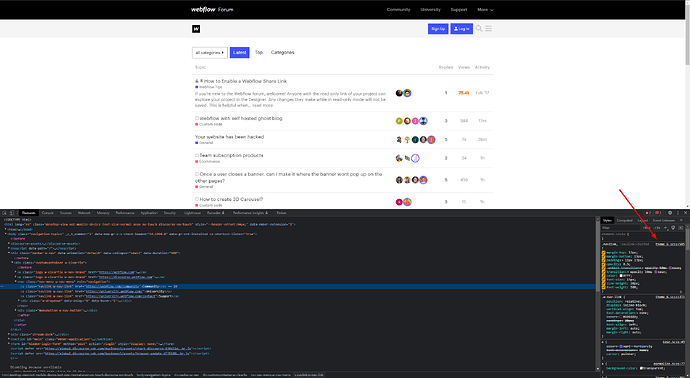
Task: Expand the section id main node
Action: (9, 339)
